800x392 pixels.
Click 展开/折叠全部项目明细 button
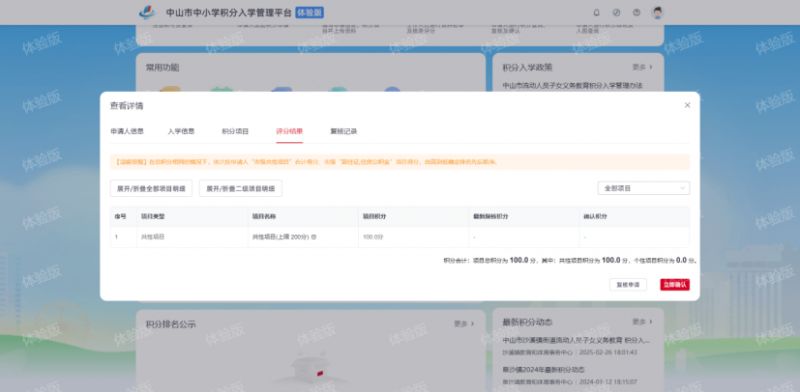(x=151, y=188)
